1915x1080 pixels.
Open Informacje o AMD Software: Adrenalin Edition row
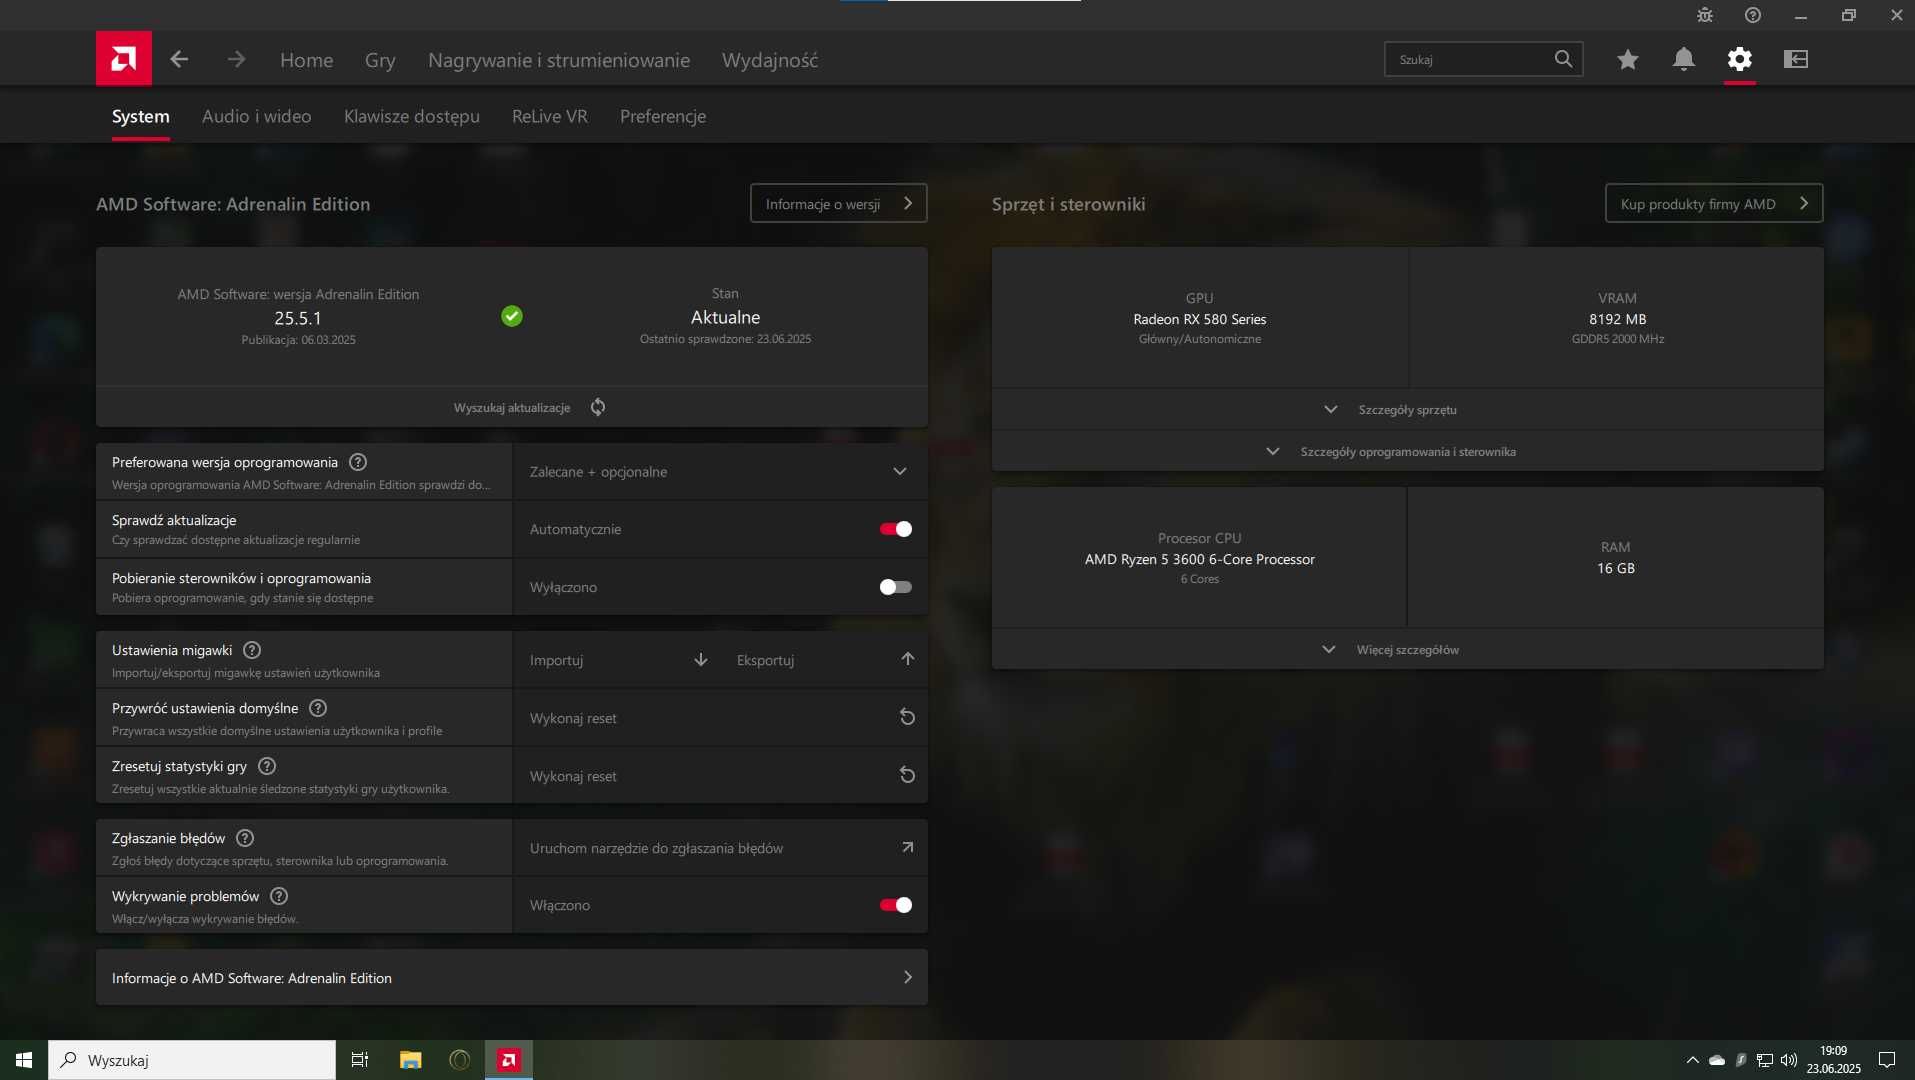click(511, 978)
